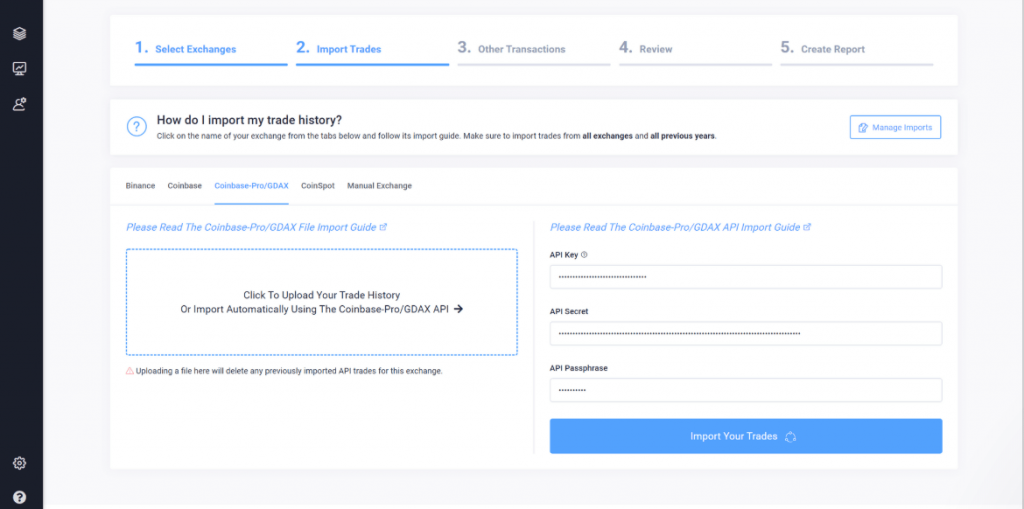The height and width of the screenshot is (509, 1024).
Task: Focus the API Secret input field
Action: tap(746, 333)
